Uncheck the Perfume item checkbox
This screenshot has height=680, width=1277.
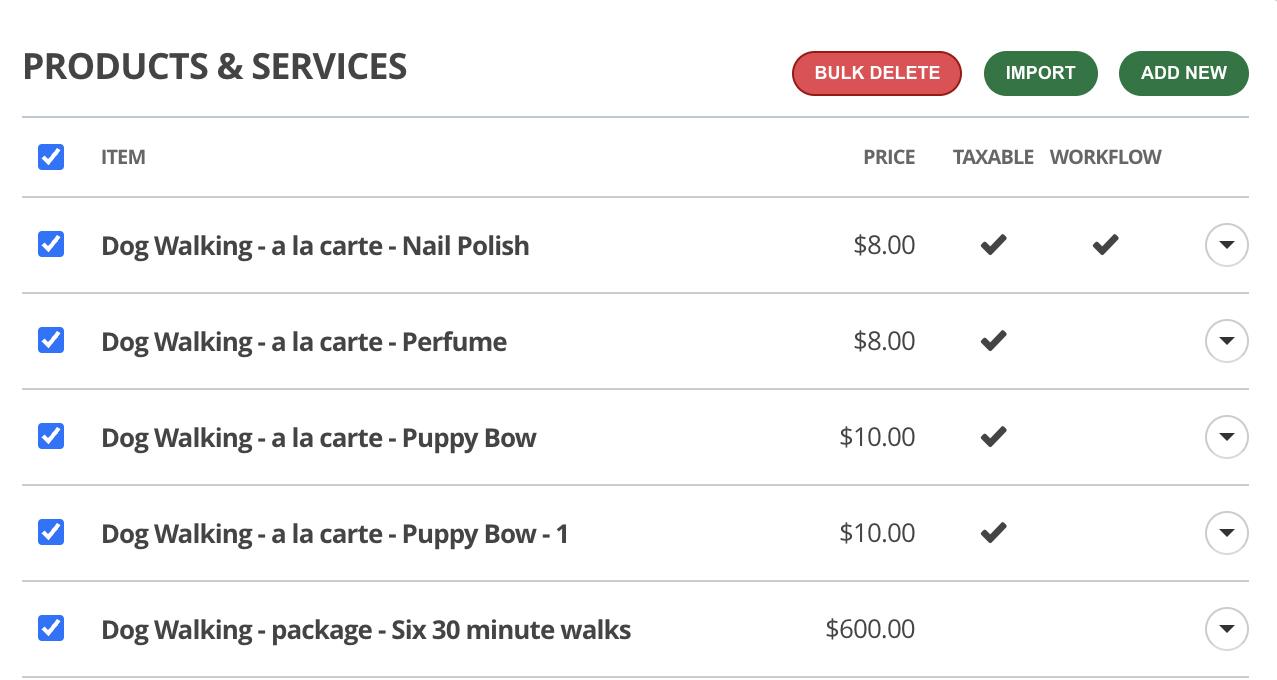[51, 341]
